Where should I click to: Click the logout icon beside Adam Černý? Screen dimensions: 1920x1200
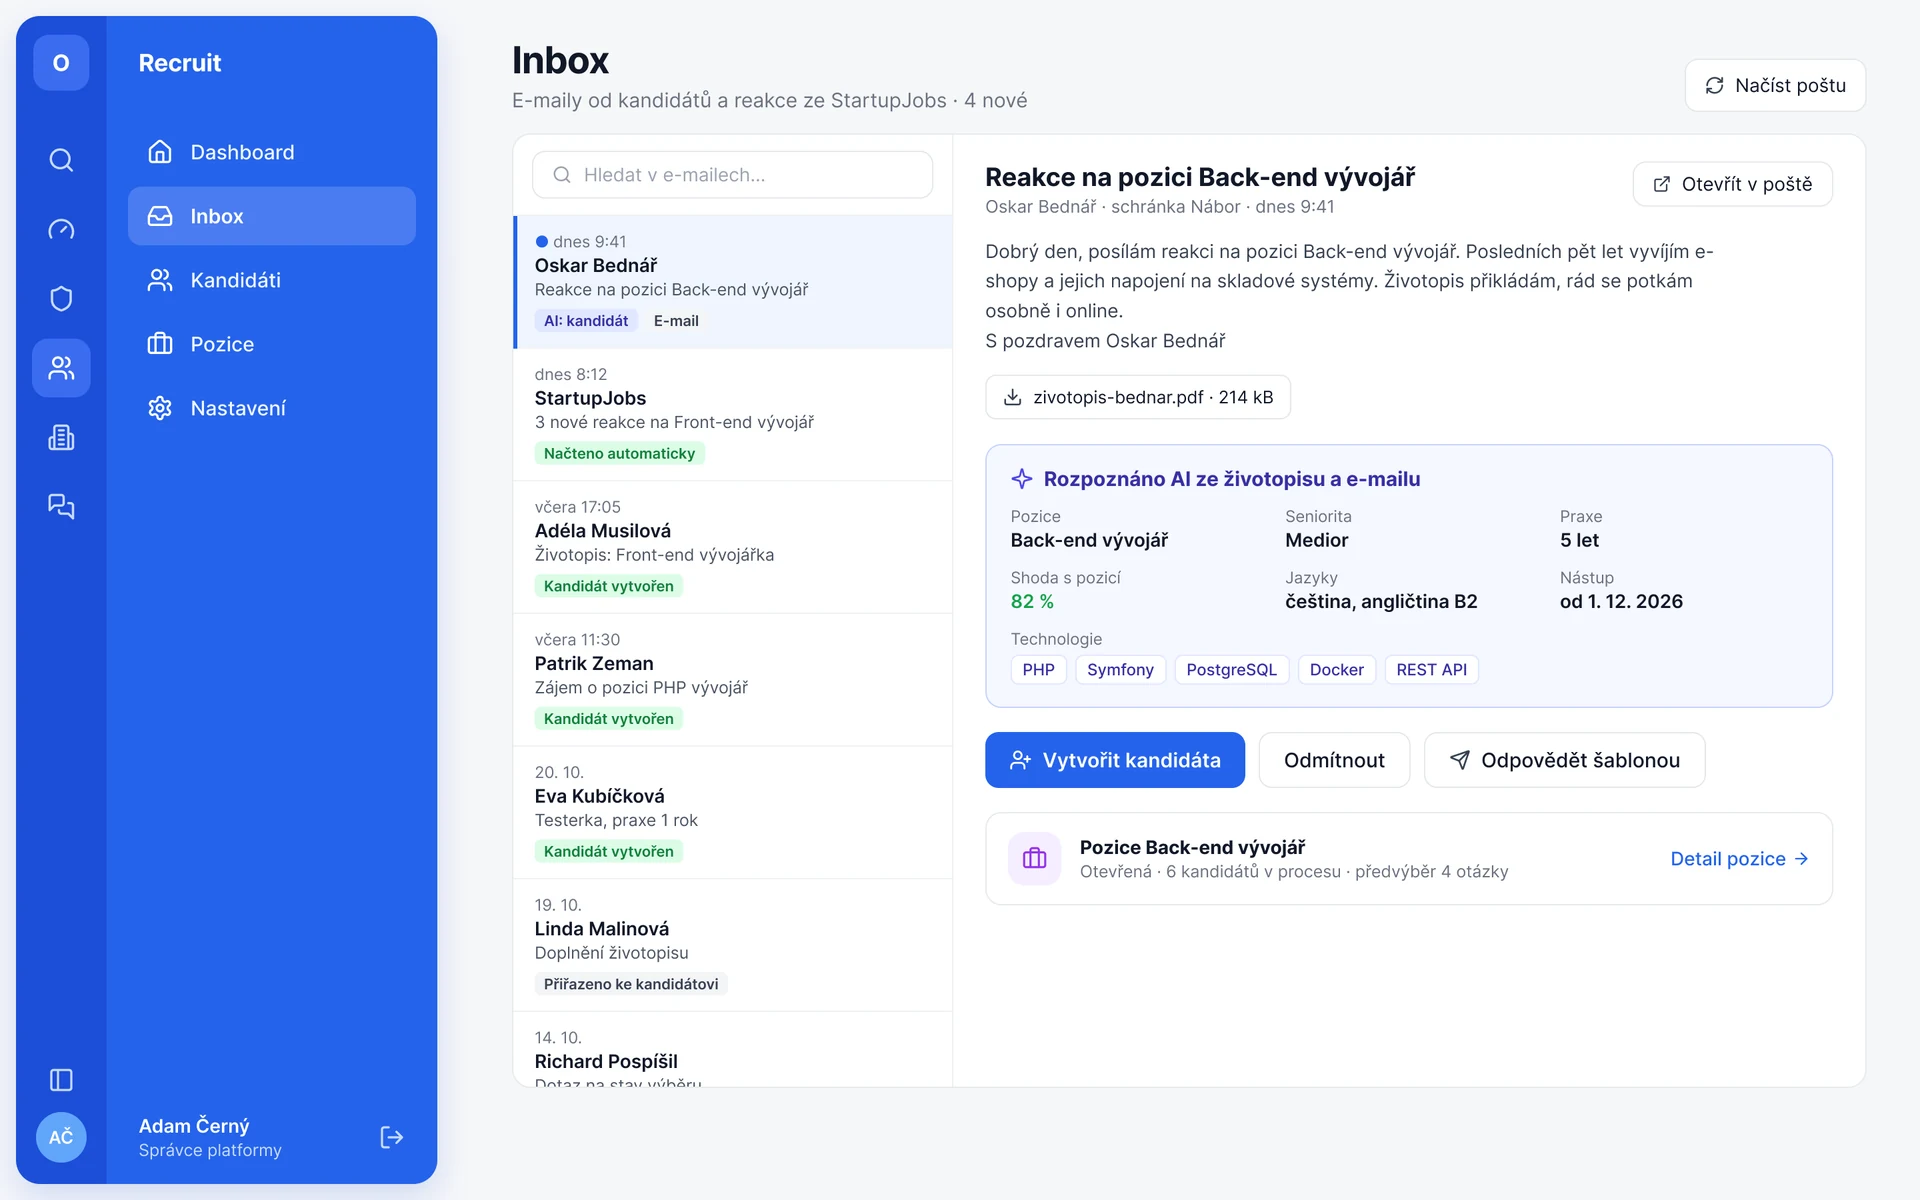click(x=392, y=1137)
